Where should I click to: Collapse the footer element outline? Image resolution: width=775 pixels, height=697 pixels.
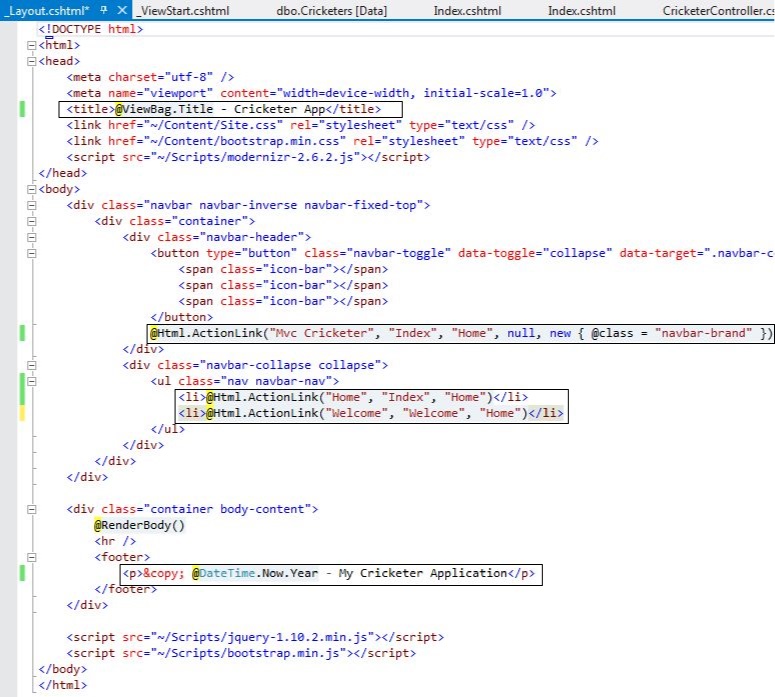click(32, 557)
